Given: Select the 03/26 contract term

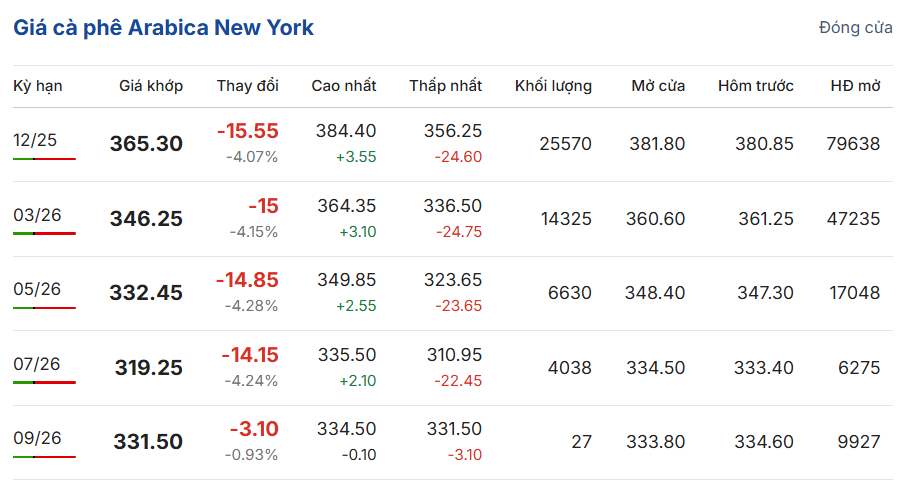Looking at the screenshot, I should 36,214.
